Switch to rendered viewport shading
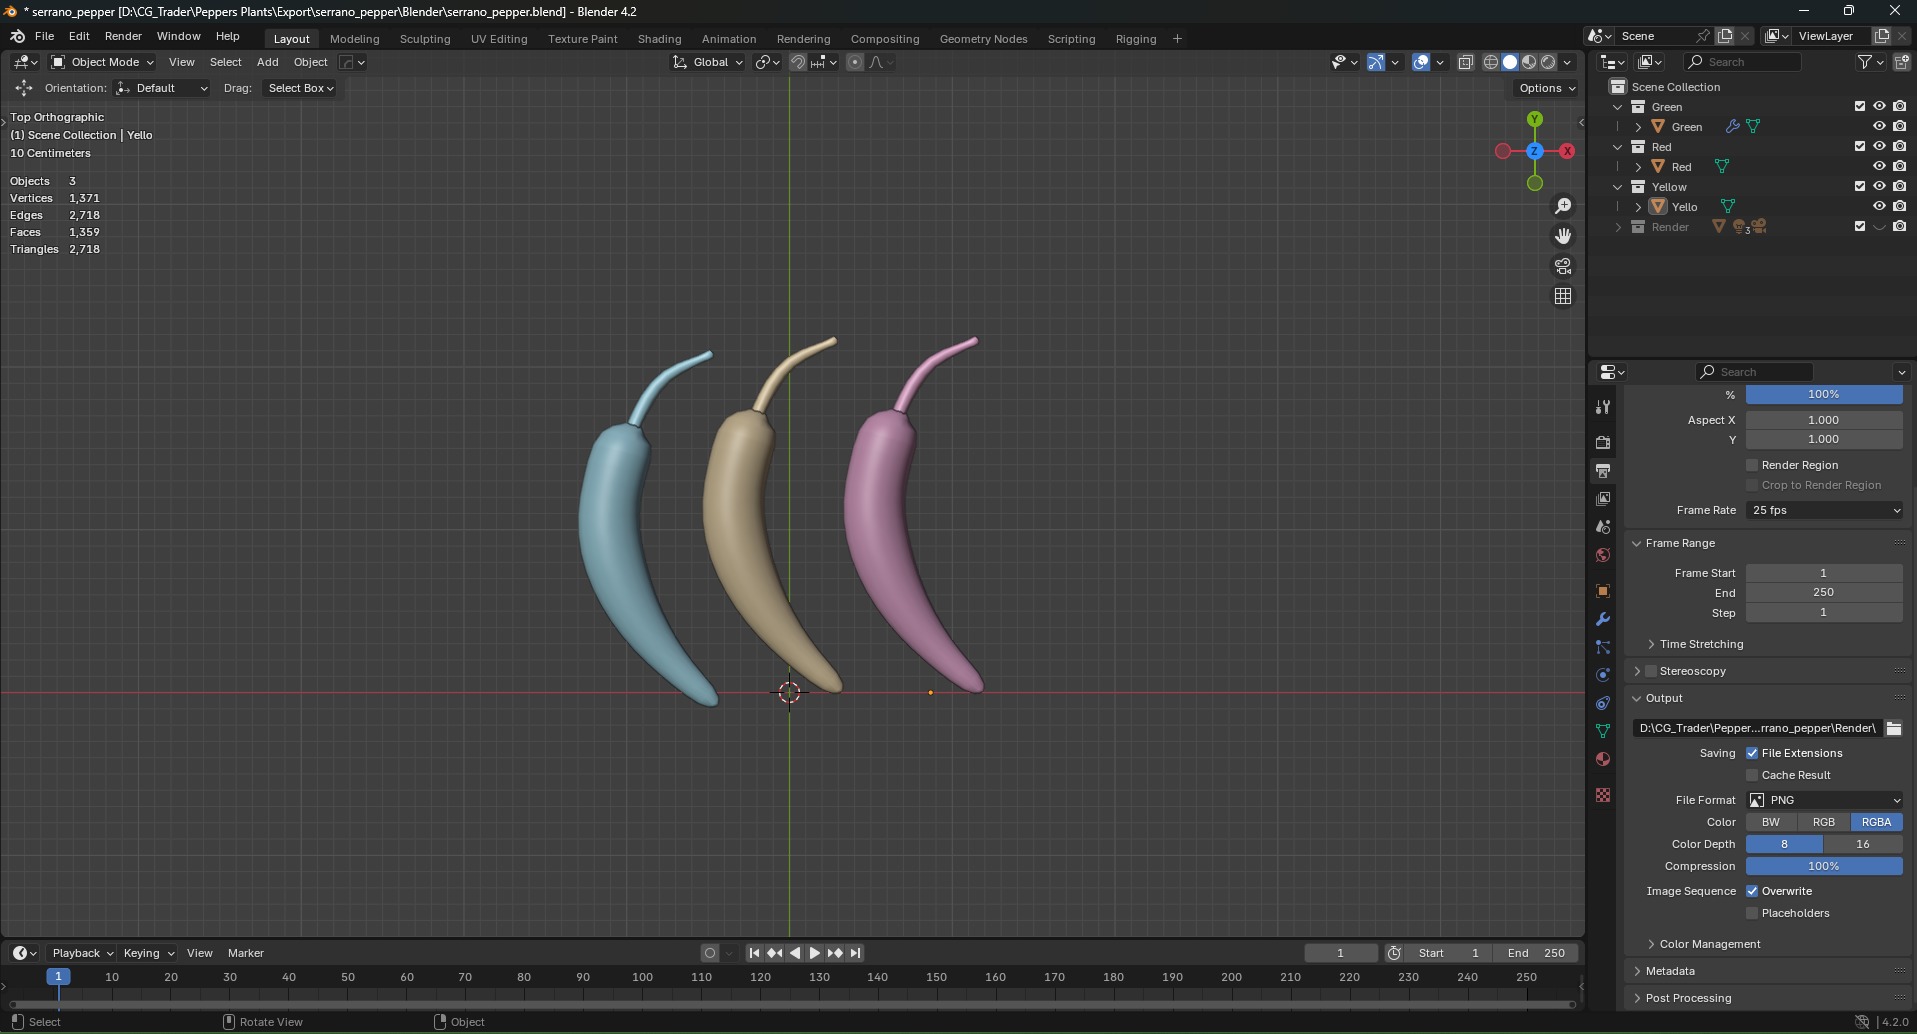This screenshot has height=1034, width=1917. 1548,62
